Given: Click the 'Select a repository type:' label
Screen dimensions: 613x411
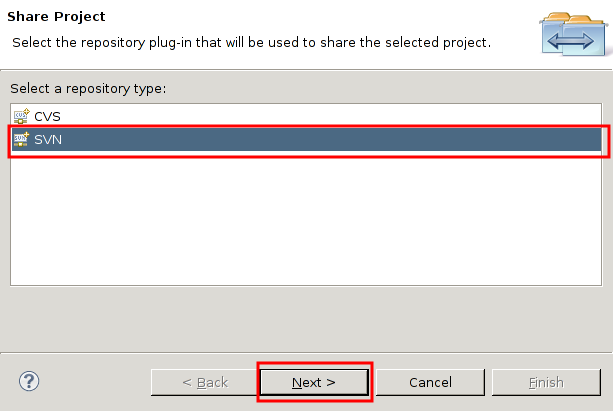Looking at the screenshot, I should pyautogui.click(x=88, y=89).
